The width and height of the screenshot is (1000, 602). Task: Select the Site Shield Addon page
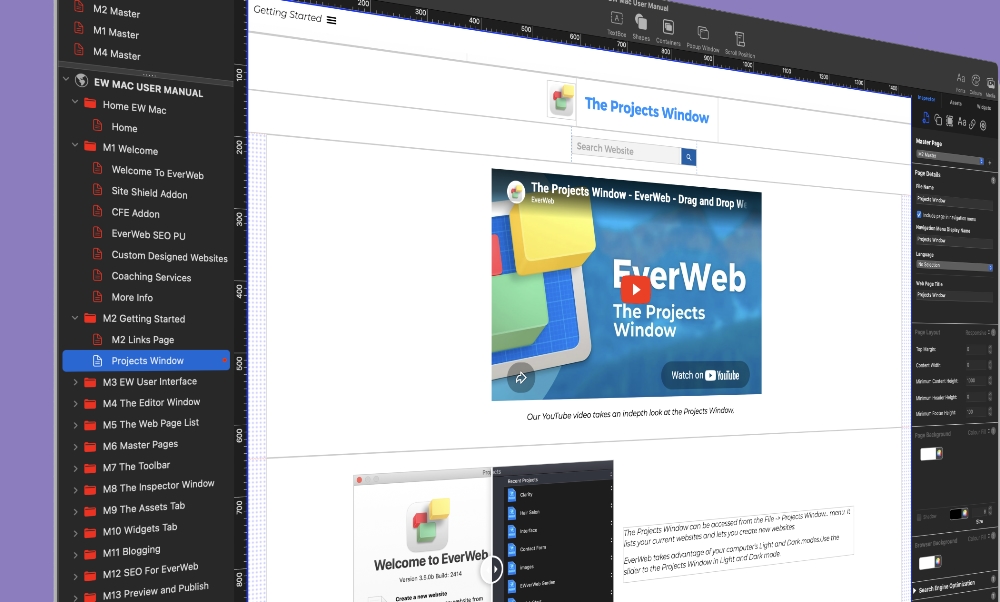pos(149,192)
